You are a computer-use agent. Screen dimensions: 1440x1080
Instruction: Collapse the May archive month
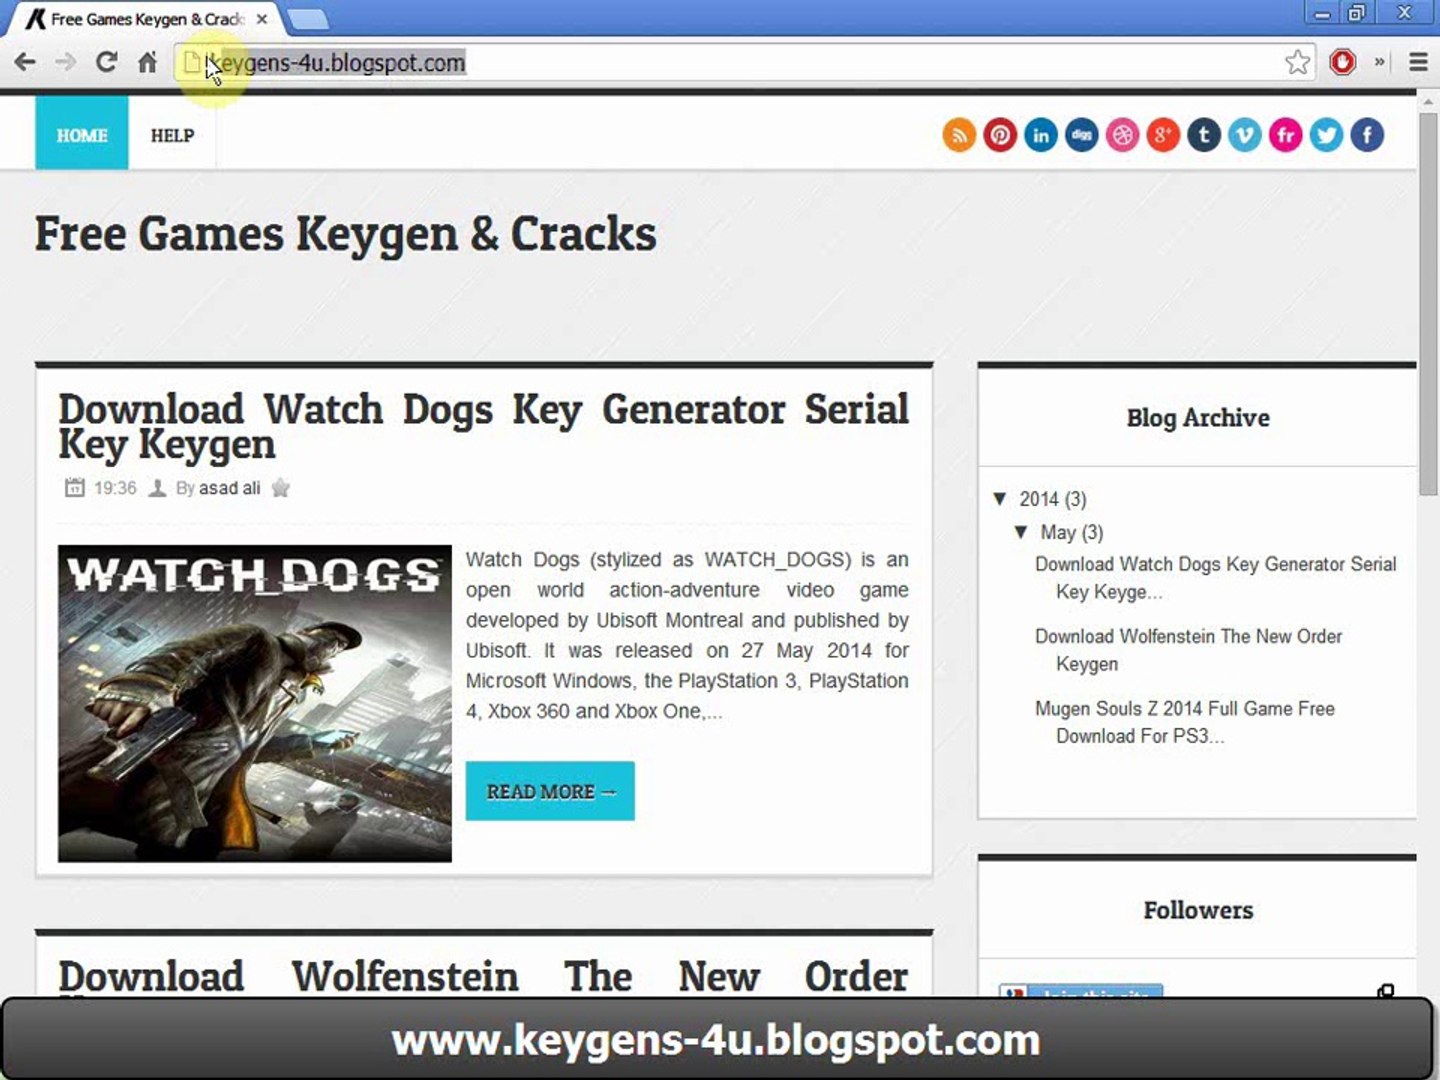point(1021,532)
